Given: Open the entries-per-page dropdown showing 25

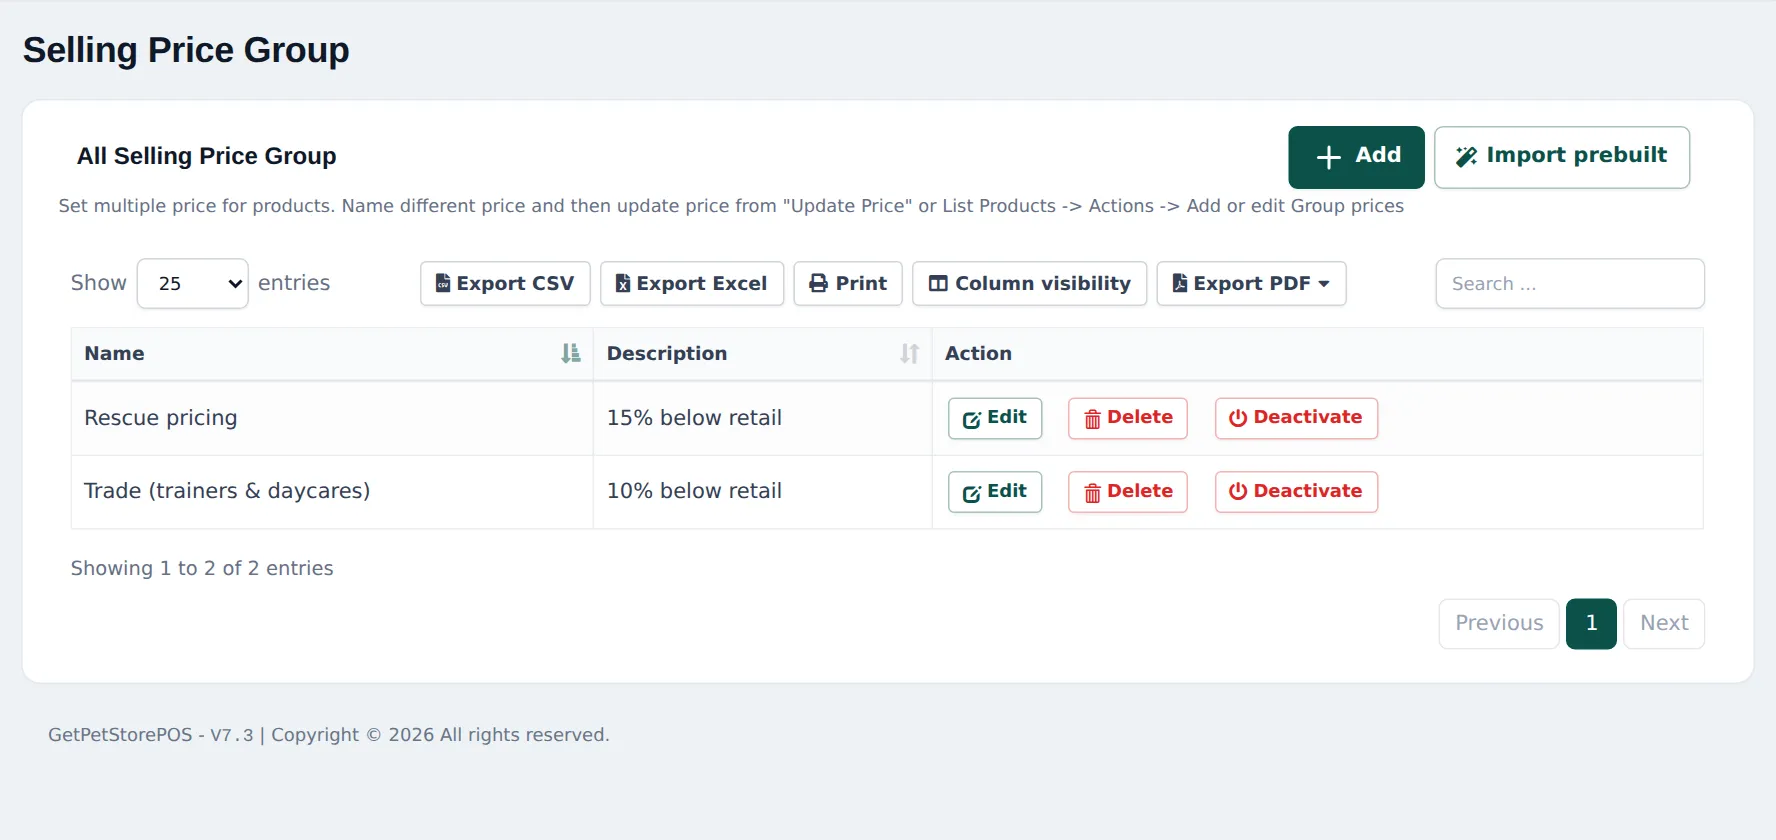Looking at the screenshot, I should [x=192, y=284].
